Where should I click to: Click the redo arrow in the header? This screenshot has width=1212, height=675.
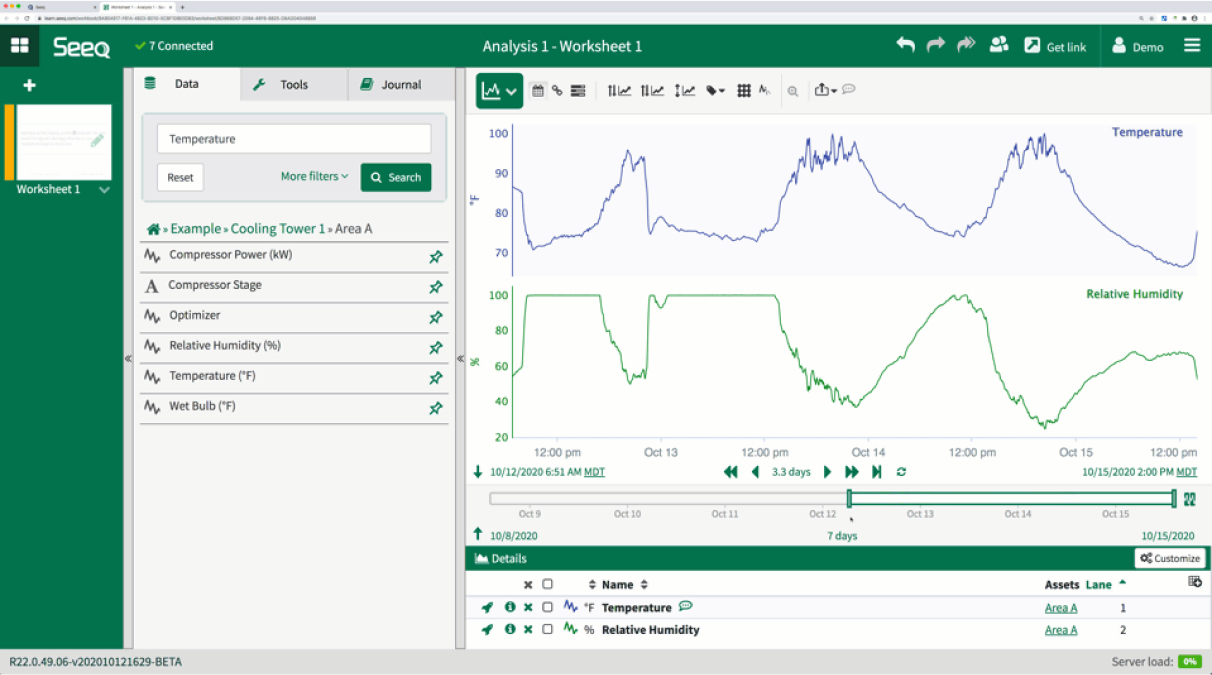tap(935, 45)
